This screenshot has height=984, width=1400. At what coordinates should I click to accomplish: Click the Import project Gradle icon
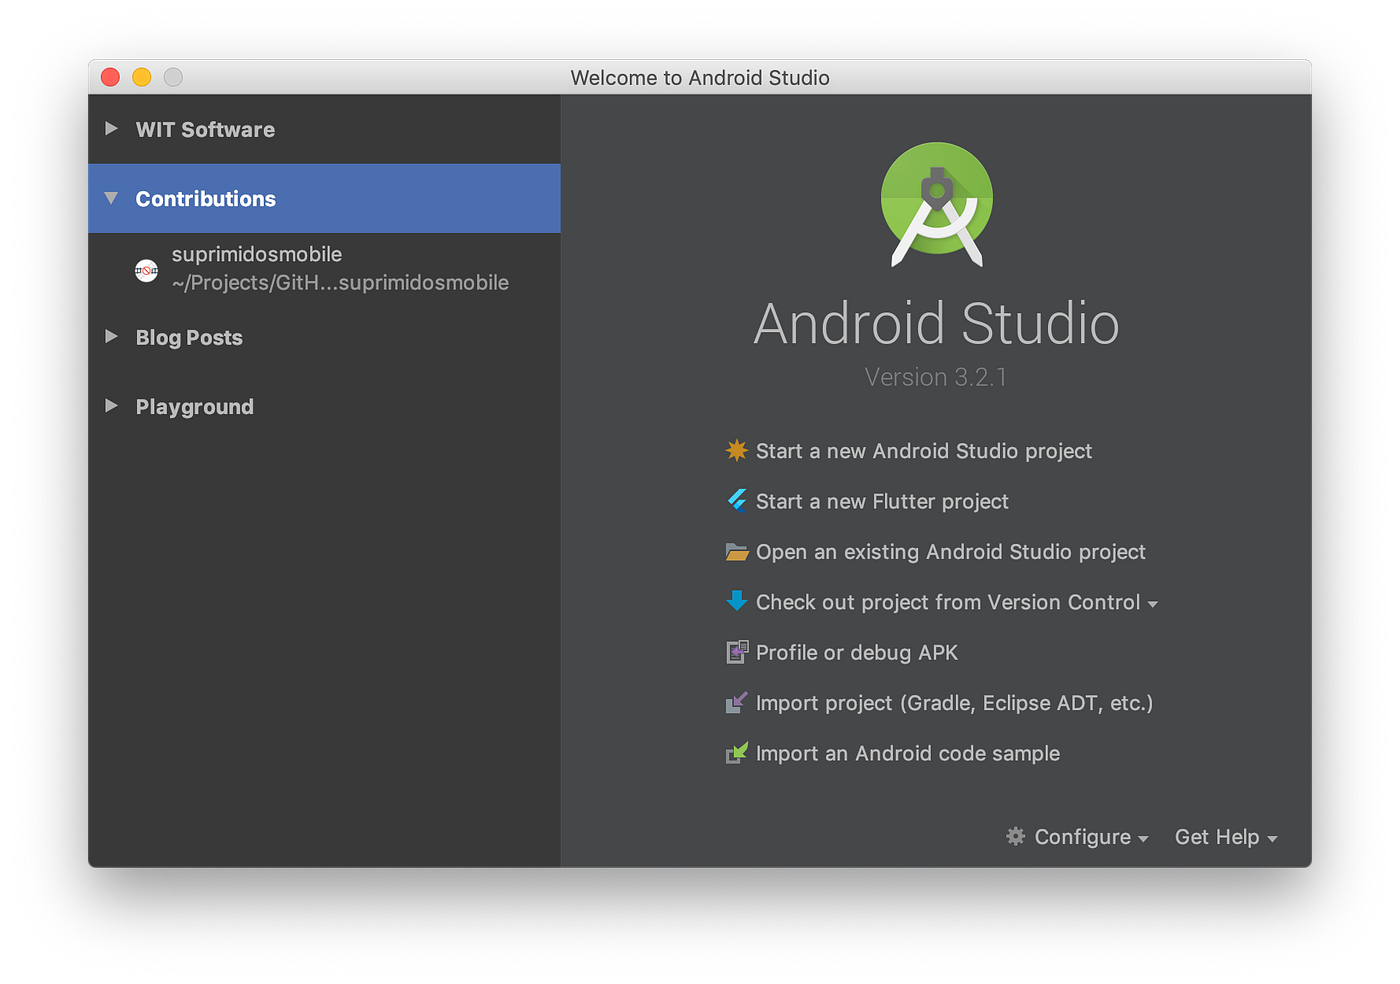click(x=737, y=702)
